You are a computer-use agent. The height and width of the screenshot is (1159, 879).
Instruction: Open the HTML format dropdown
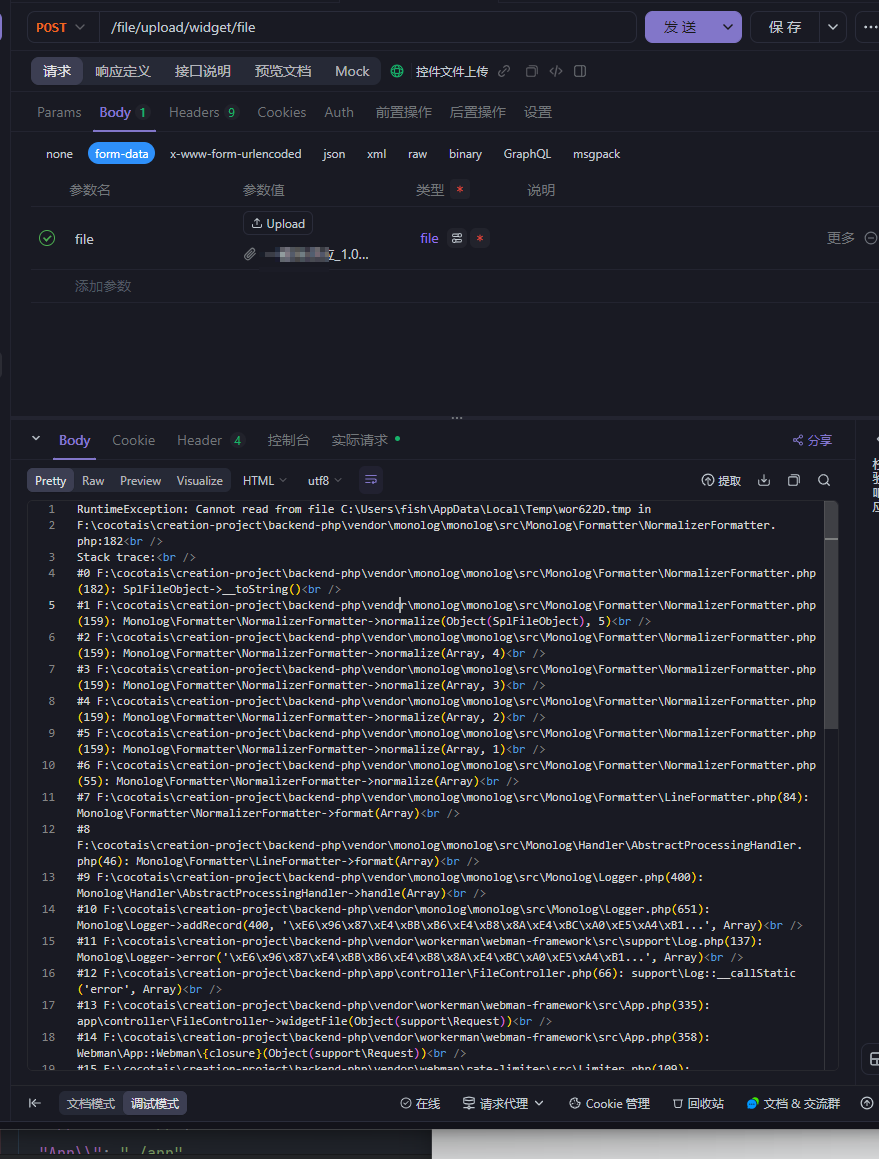pyautogui.click(x=265, y=480)
